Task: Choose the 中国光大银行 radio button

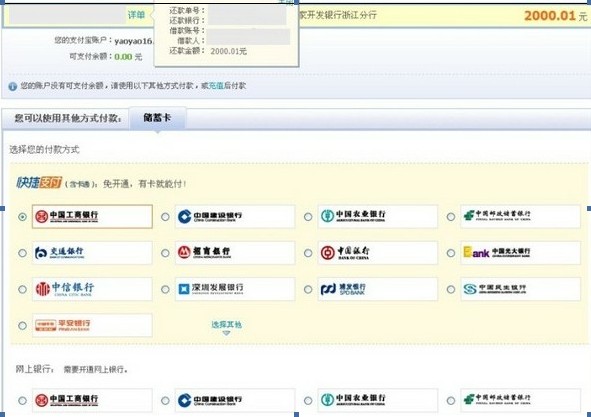Action: click(x=451, y=253)
